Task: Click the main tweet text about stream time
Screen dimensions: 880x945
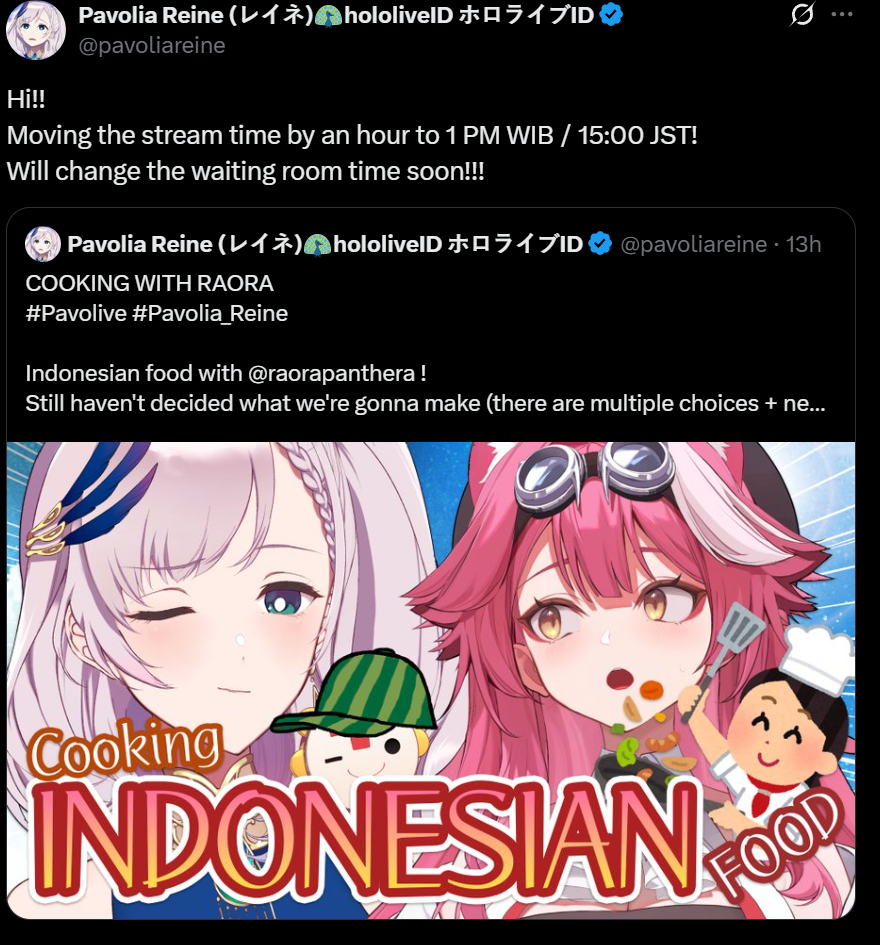Action: tap(352, 135)
